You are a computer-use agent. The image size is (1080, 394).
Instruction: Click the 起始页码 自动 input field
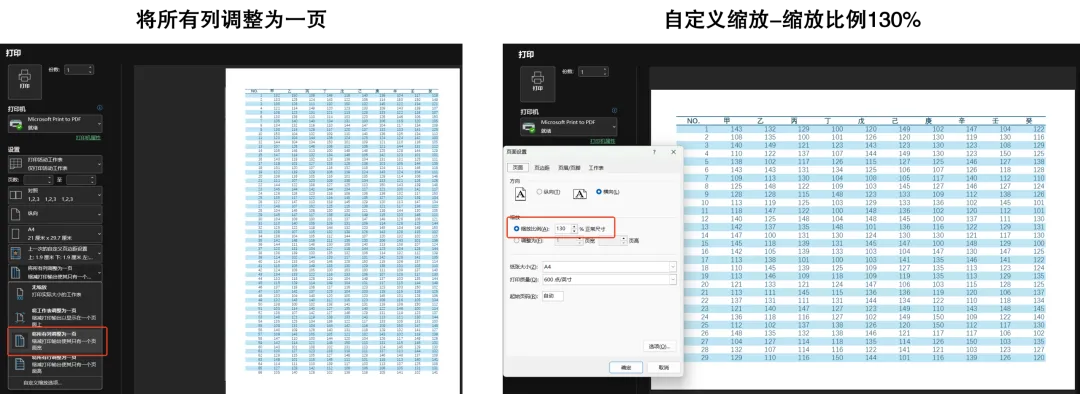552,296
